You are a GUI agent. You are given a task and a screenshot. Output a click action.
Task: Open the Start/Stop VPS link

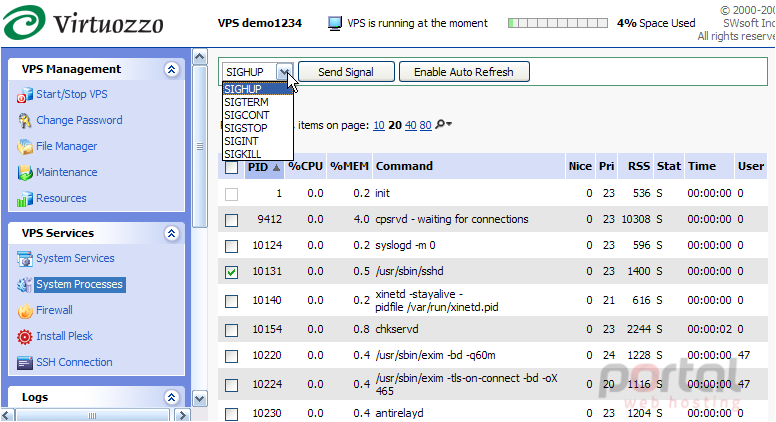(x=72, y=94)
